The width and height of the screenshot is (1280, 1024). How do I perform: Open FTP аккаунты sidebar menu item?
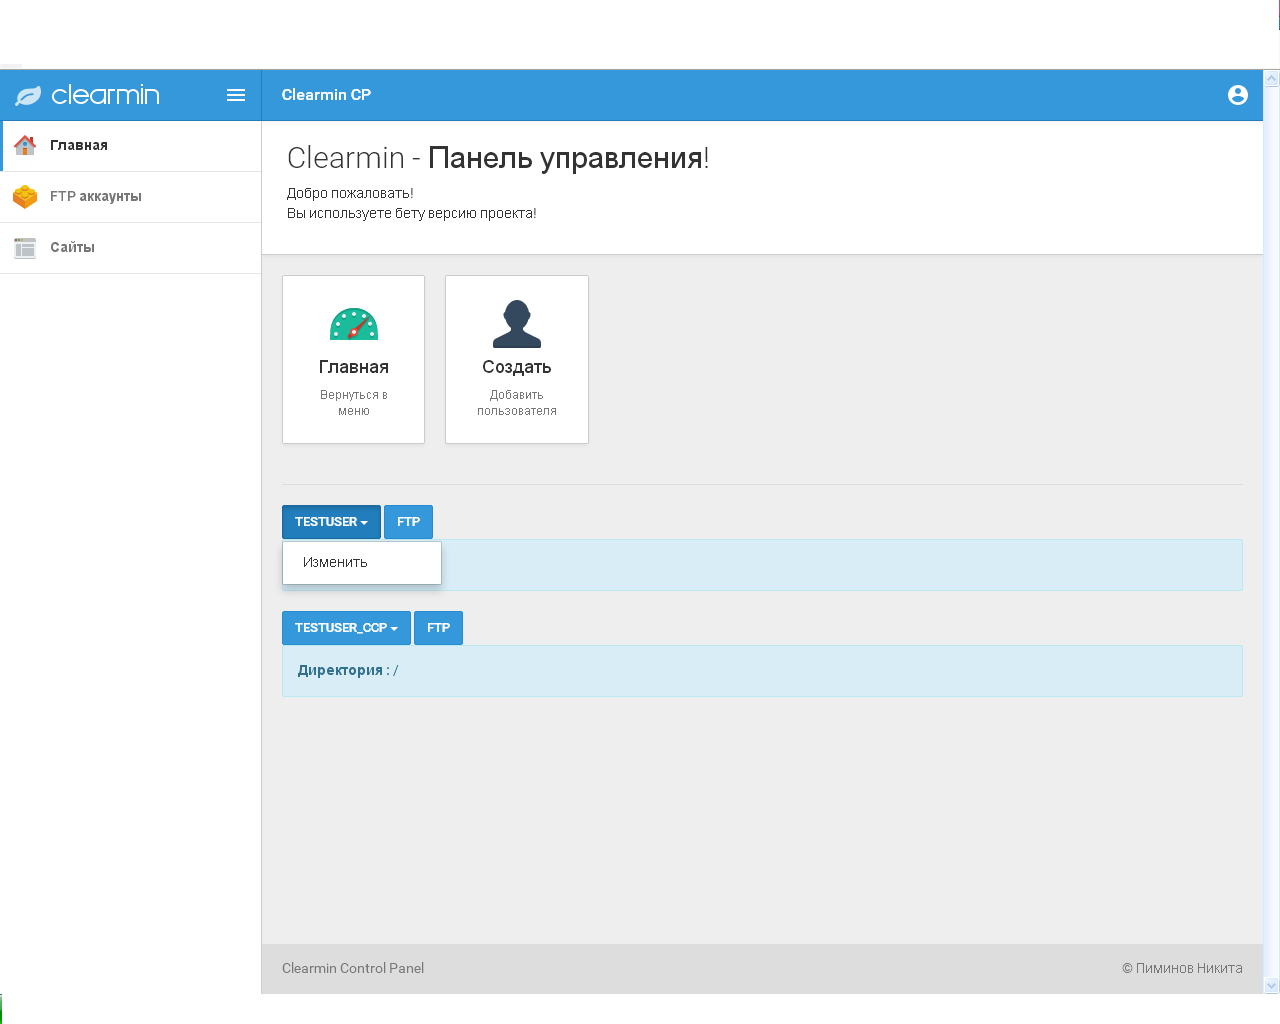[96, 196]
